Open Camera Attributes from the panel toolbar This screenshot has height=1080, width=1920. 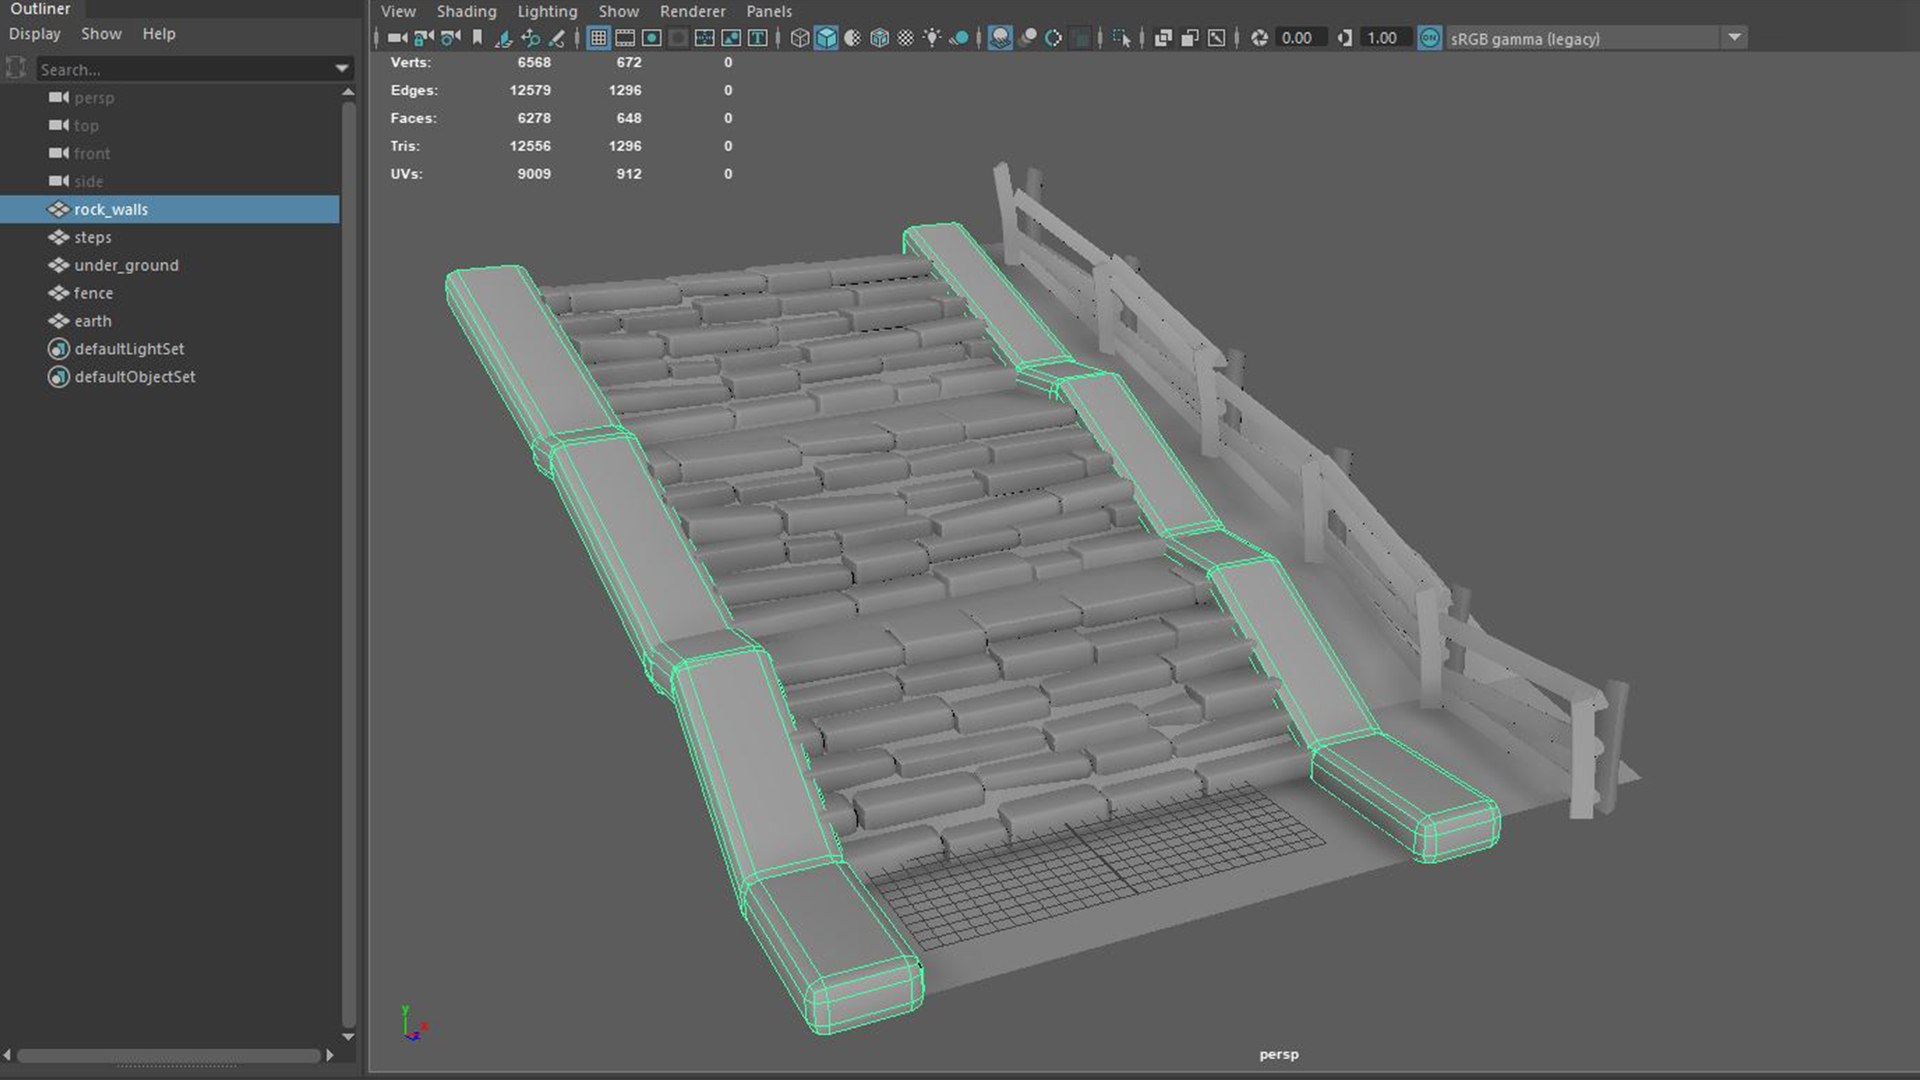coord(451,38)
